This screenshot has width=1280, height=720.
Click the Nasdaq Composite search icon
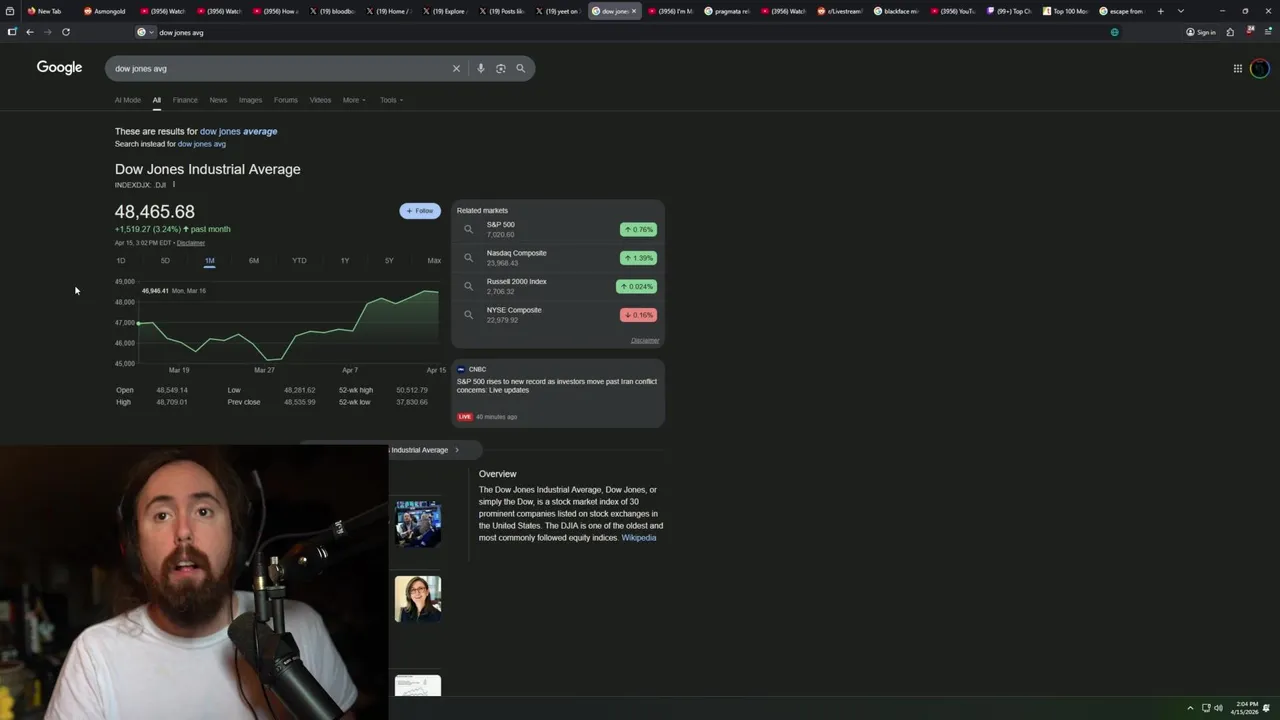tap(468, 258)
